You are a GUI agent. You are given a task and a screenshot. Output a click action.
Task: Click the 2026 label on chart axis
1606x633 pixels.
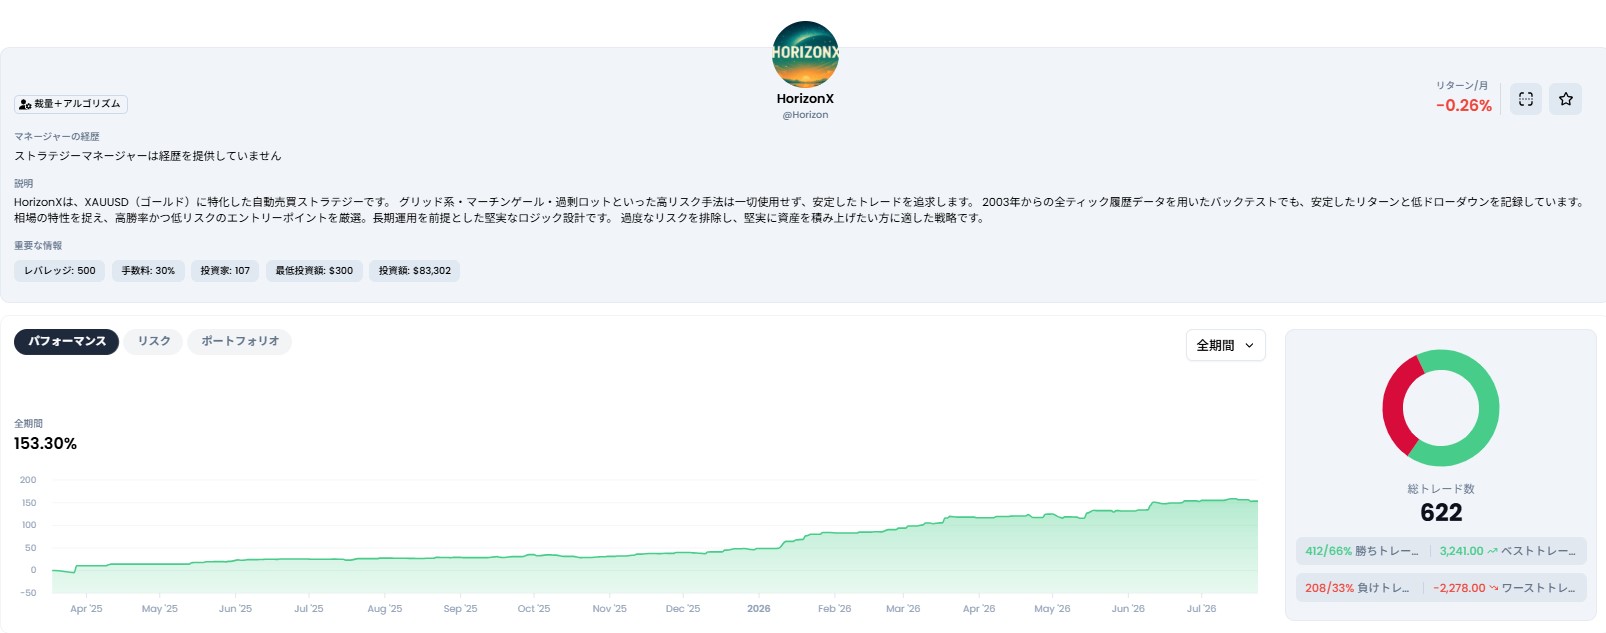[758, 609]
